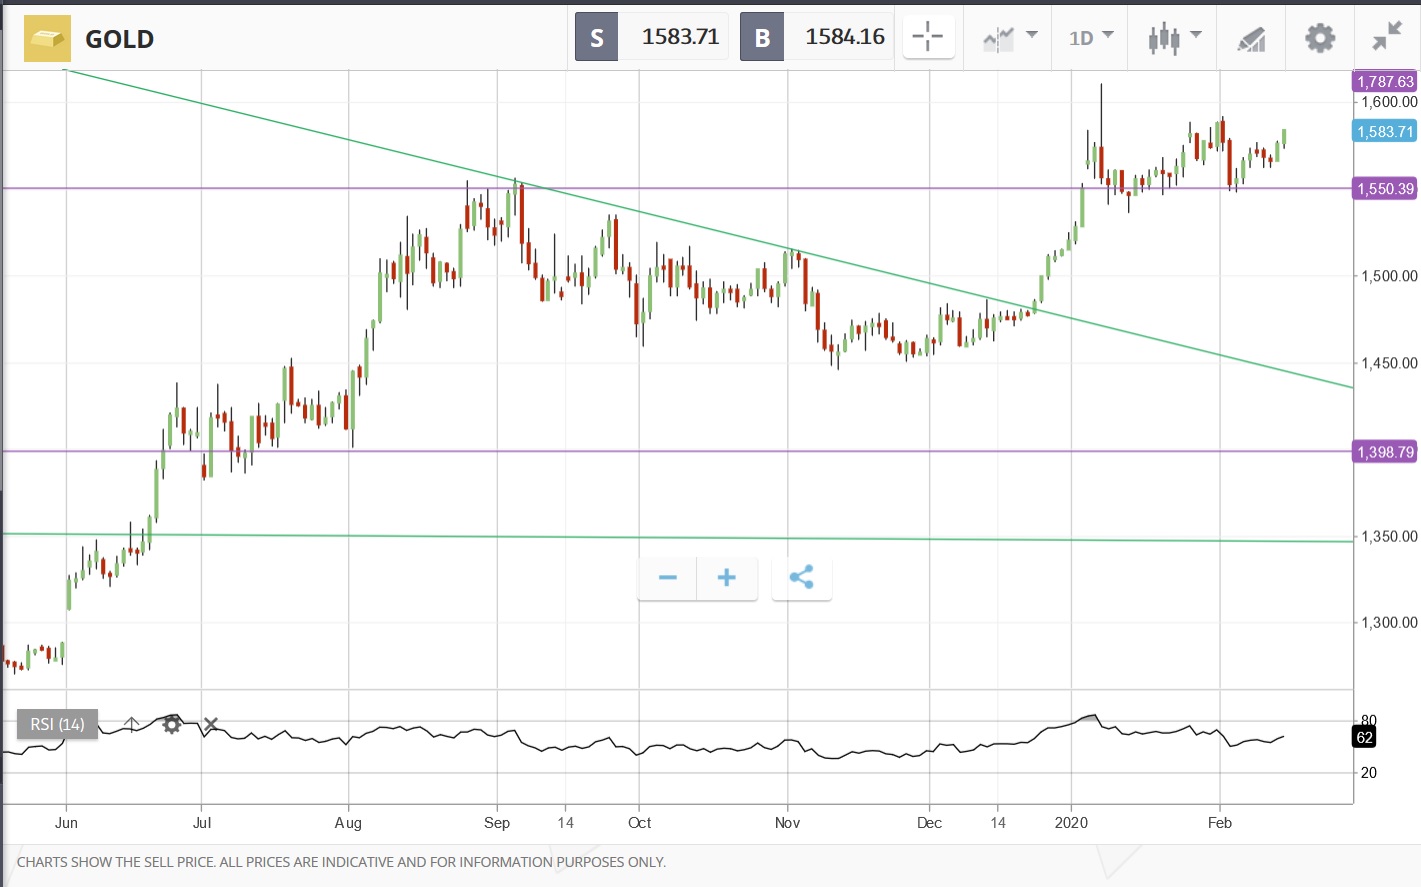The width and height of the screenshot is (1421, 887).
Task: Click the current price tag 1583.71 on axis
Action: [x=1384, y=131]
